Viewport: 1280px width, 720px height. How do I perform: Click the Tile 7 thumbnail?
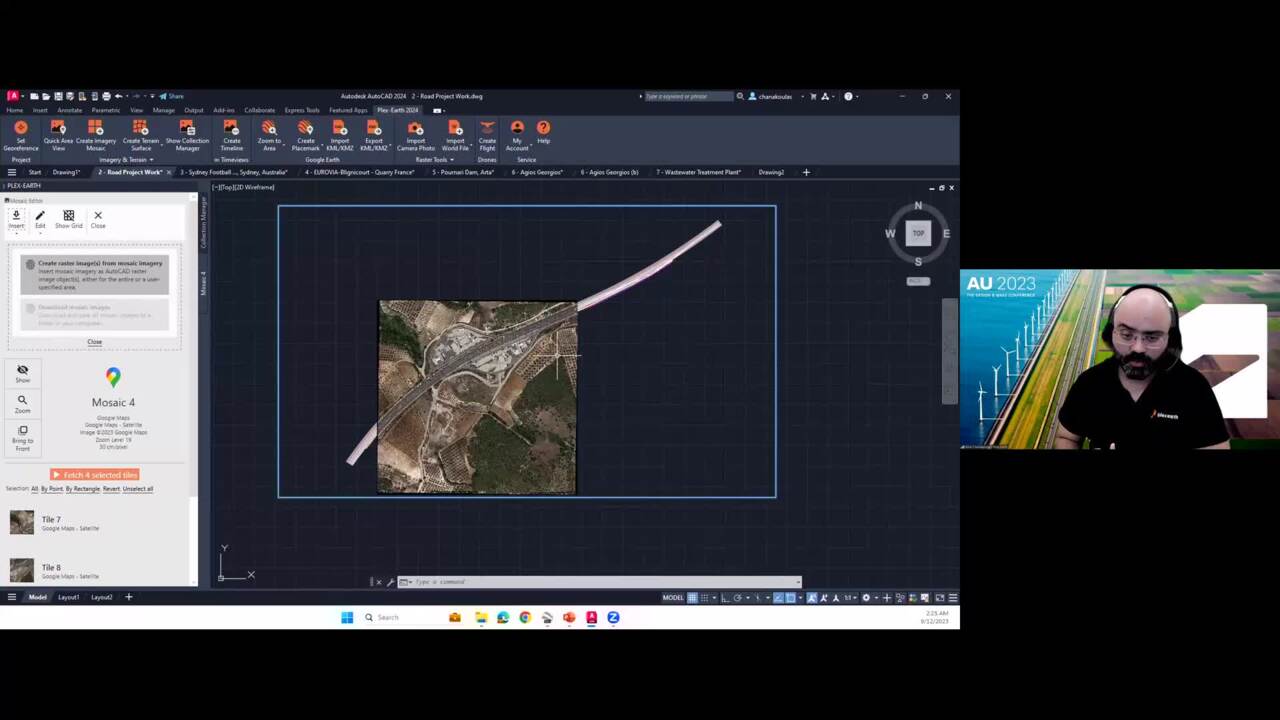22,522
